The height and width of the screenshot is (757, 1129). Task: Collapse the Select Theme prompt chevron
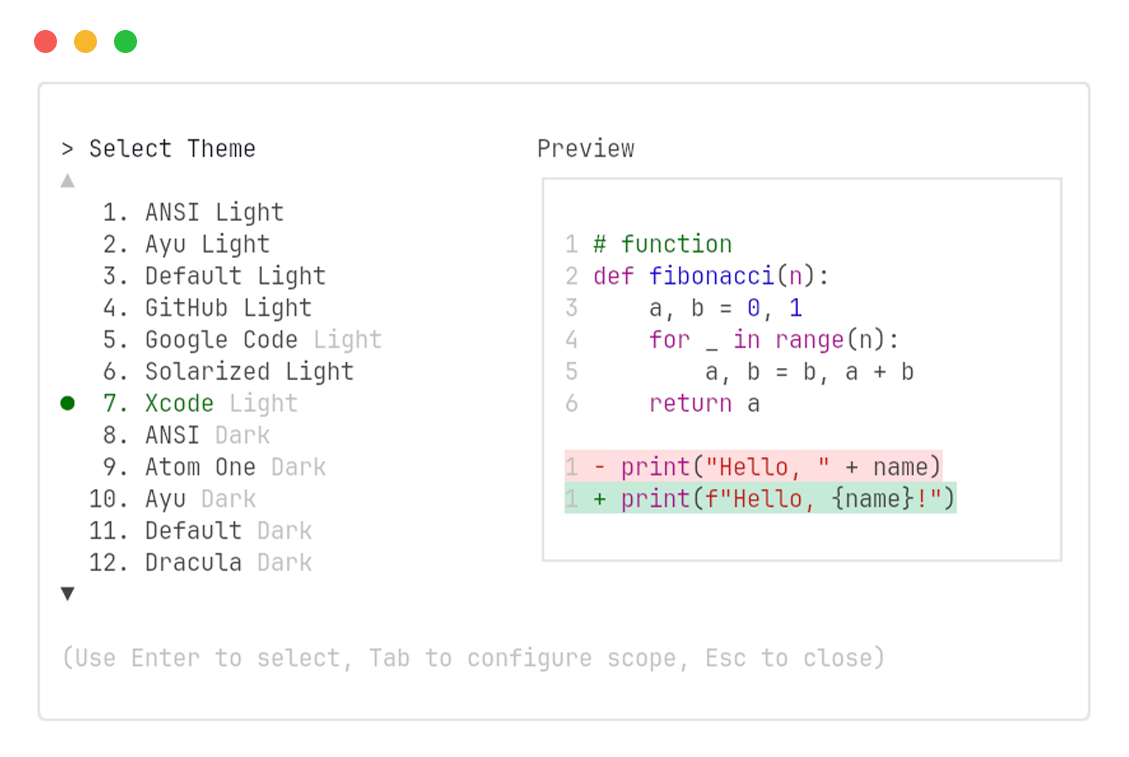pyautogui.click(x=67, y=148)
